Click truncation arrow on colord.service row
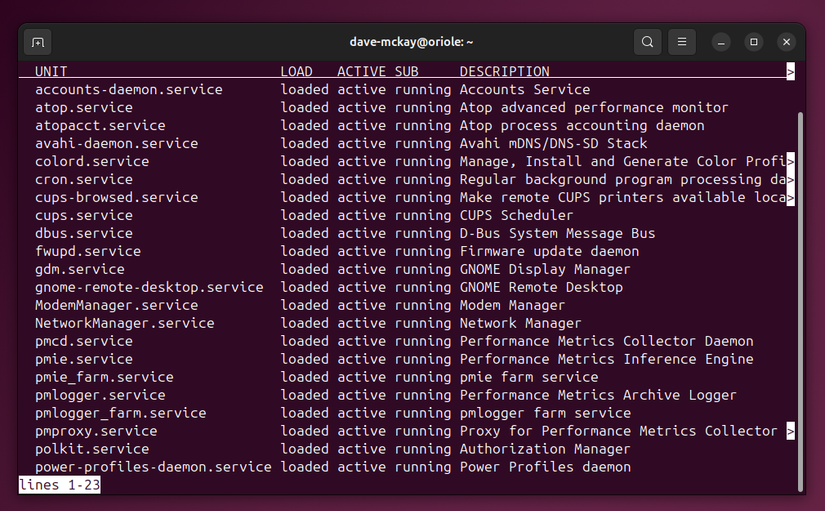 tap(791, 161)
